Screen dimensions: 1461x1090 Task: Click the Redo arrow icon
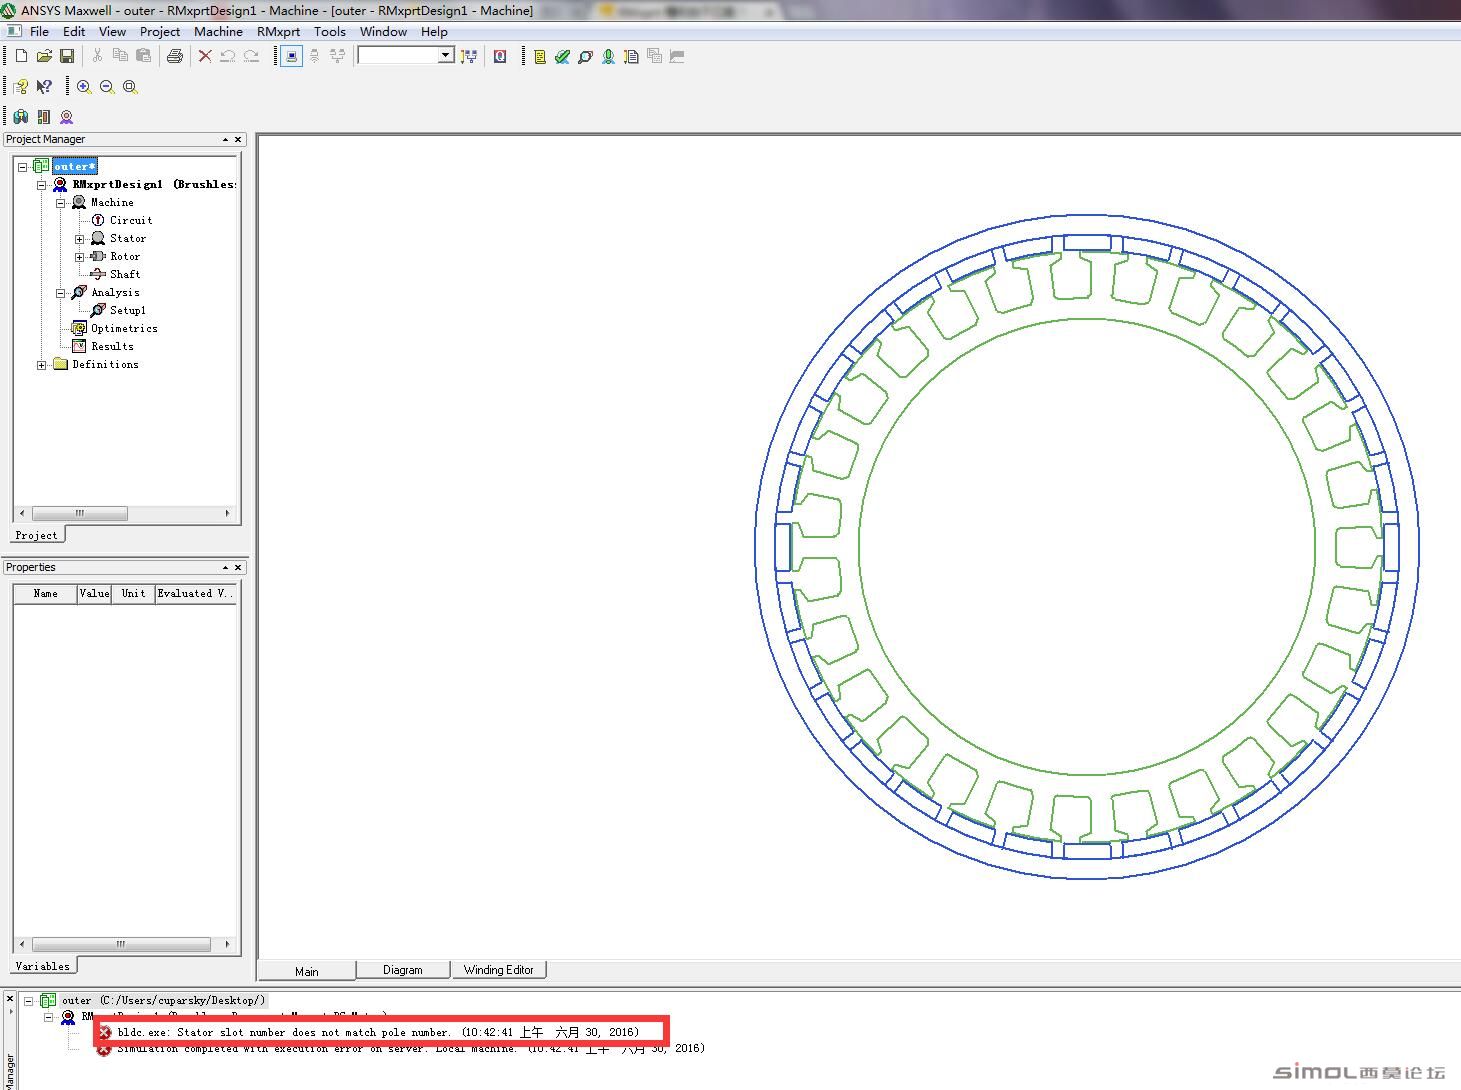pos(251,56)
